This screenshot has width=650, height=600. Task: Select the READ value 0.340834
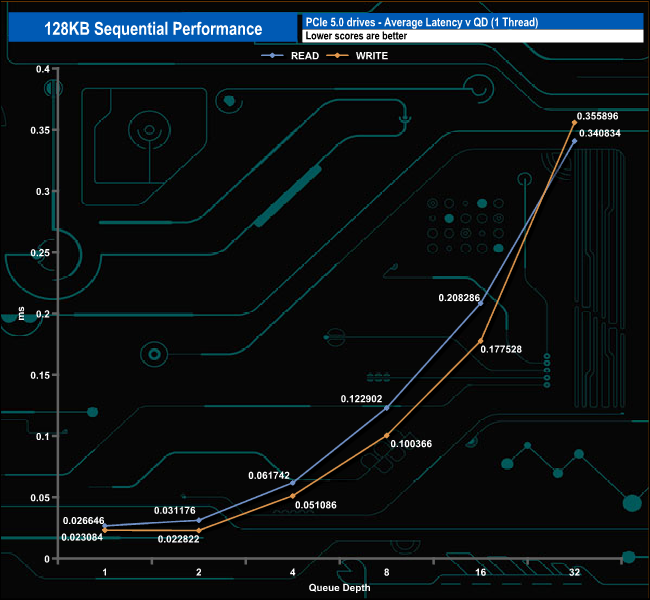point(600,133)
